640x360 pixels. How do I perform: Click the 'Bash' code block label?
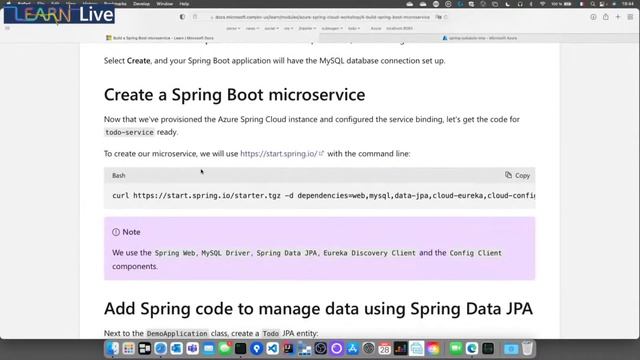[x=119, y=176]
